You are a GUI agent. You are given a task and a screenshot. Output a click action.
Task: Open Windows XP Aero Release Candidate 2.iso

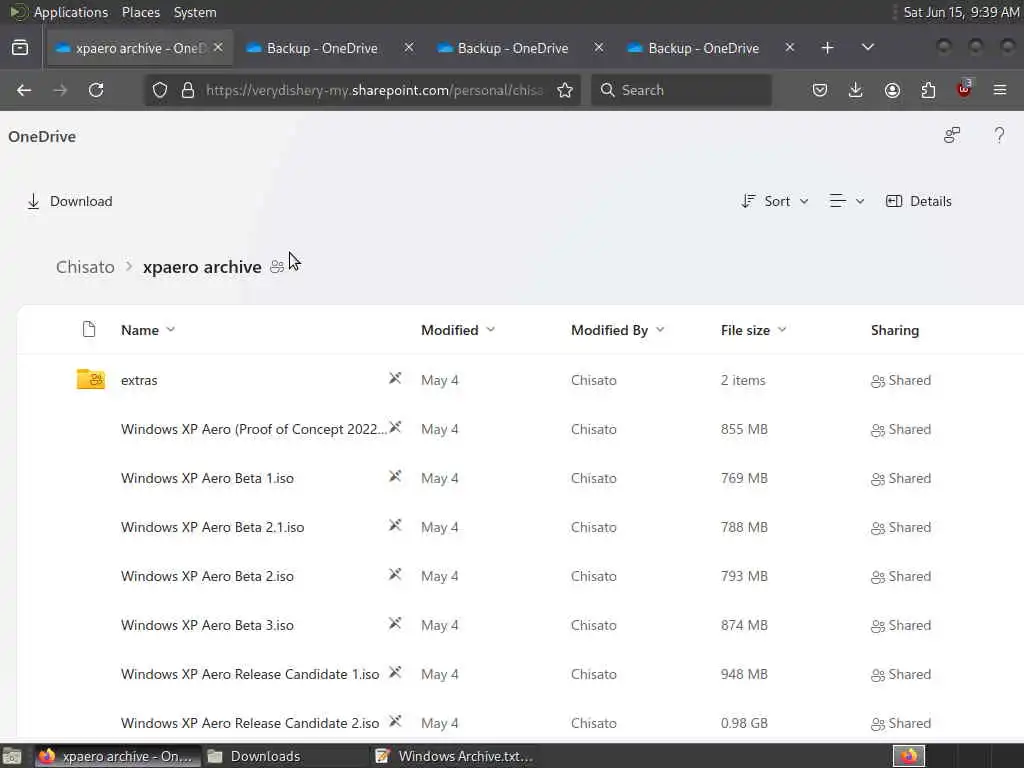[x=249, y=723]
